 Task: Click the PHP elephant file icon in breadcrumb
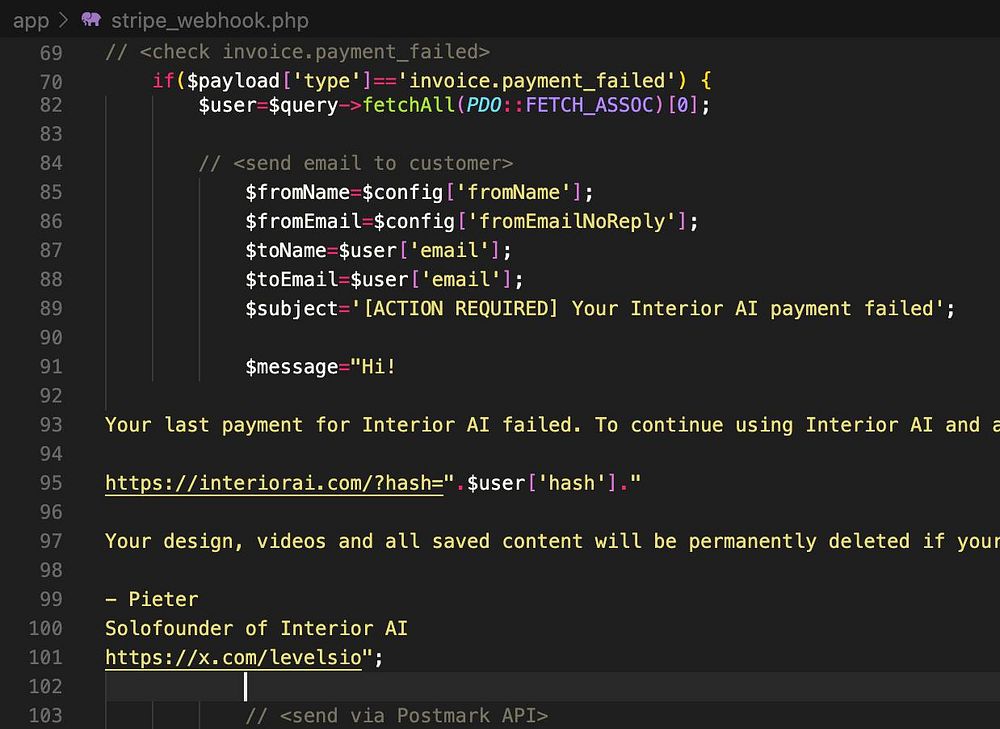point(91,19)
